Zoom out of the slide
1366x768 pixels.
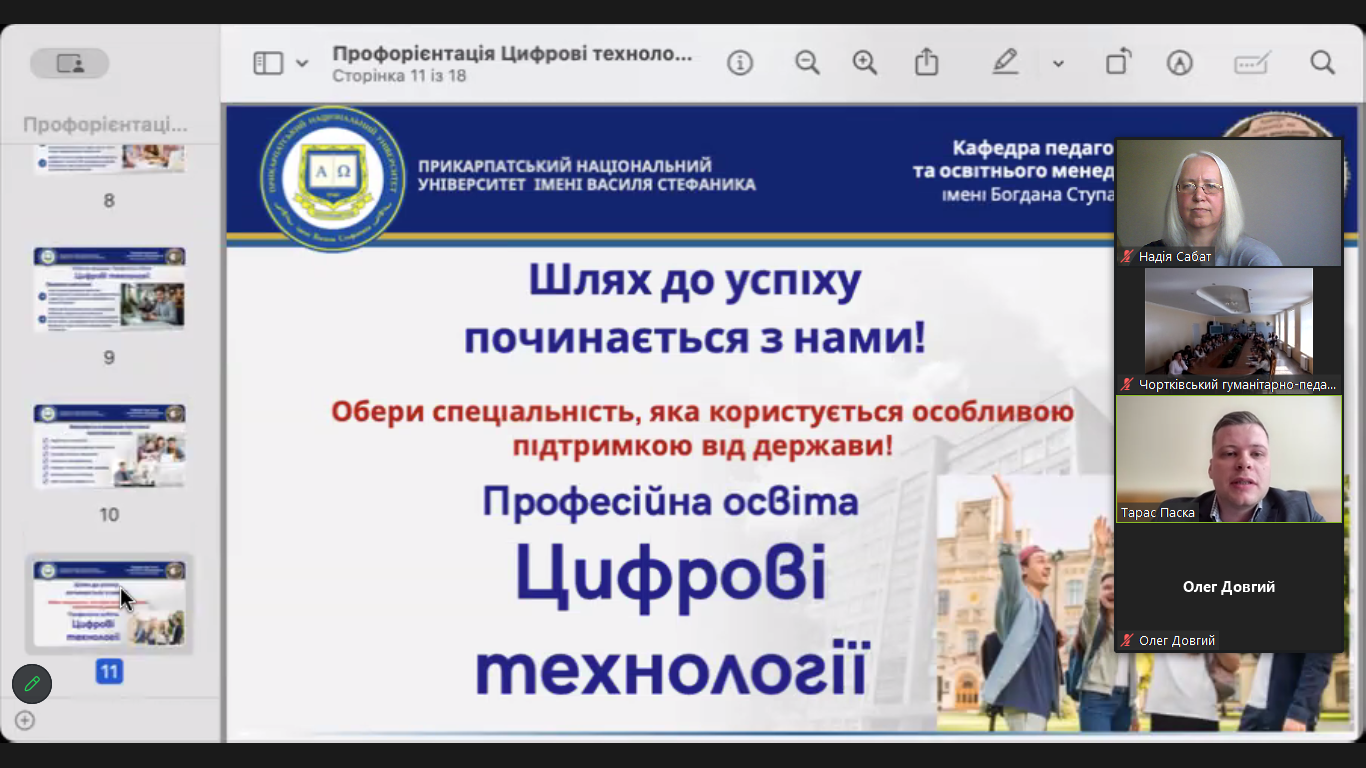(x=807, y=63)
